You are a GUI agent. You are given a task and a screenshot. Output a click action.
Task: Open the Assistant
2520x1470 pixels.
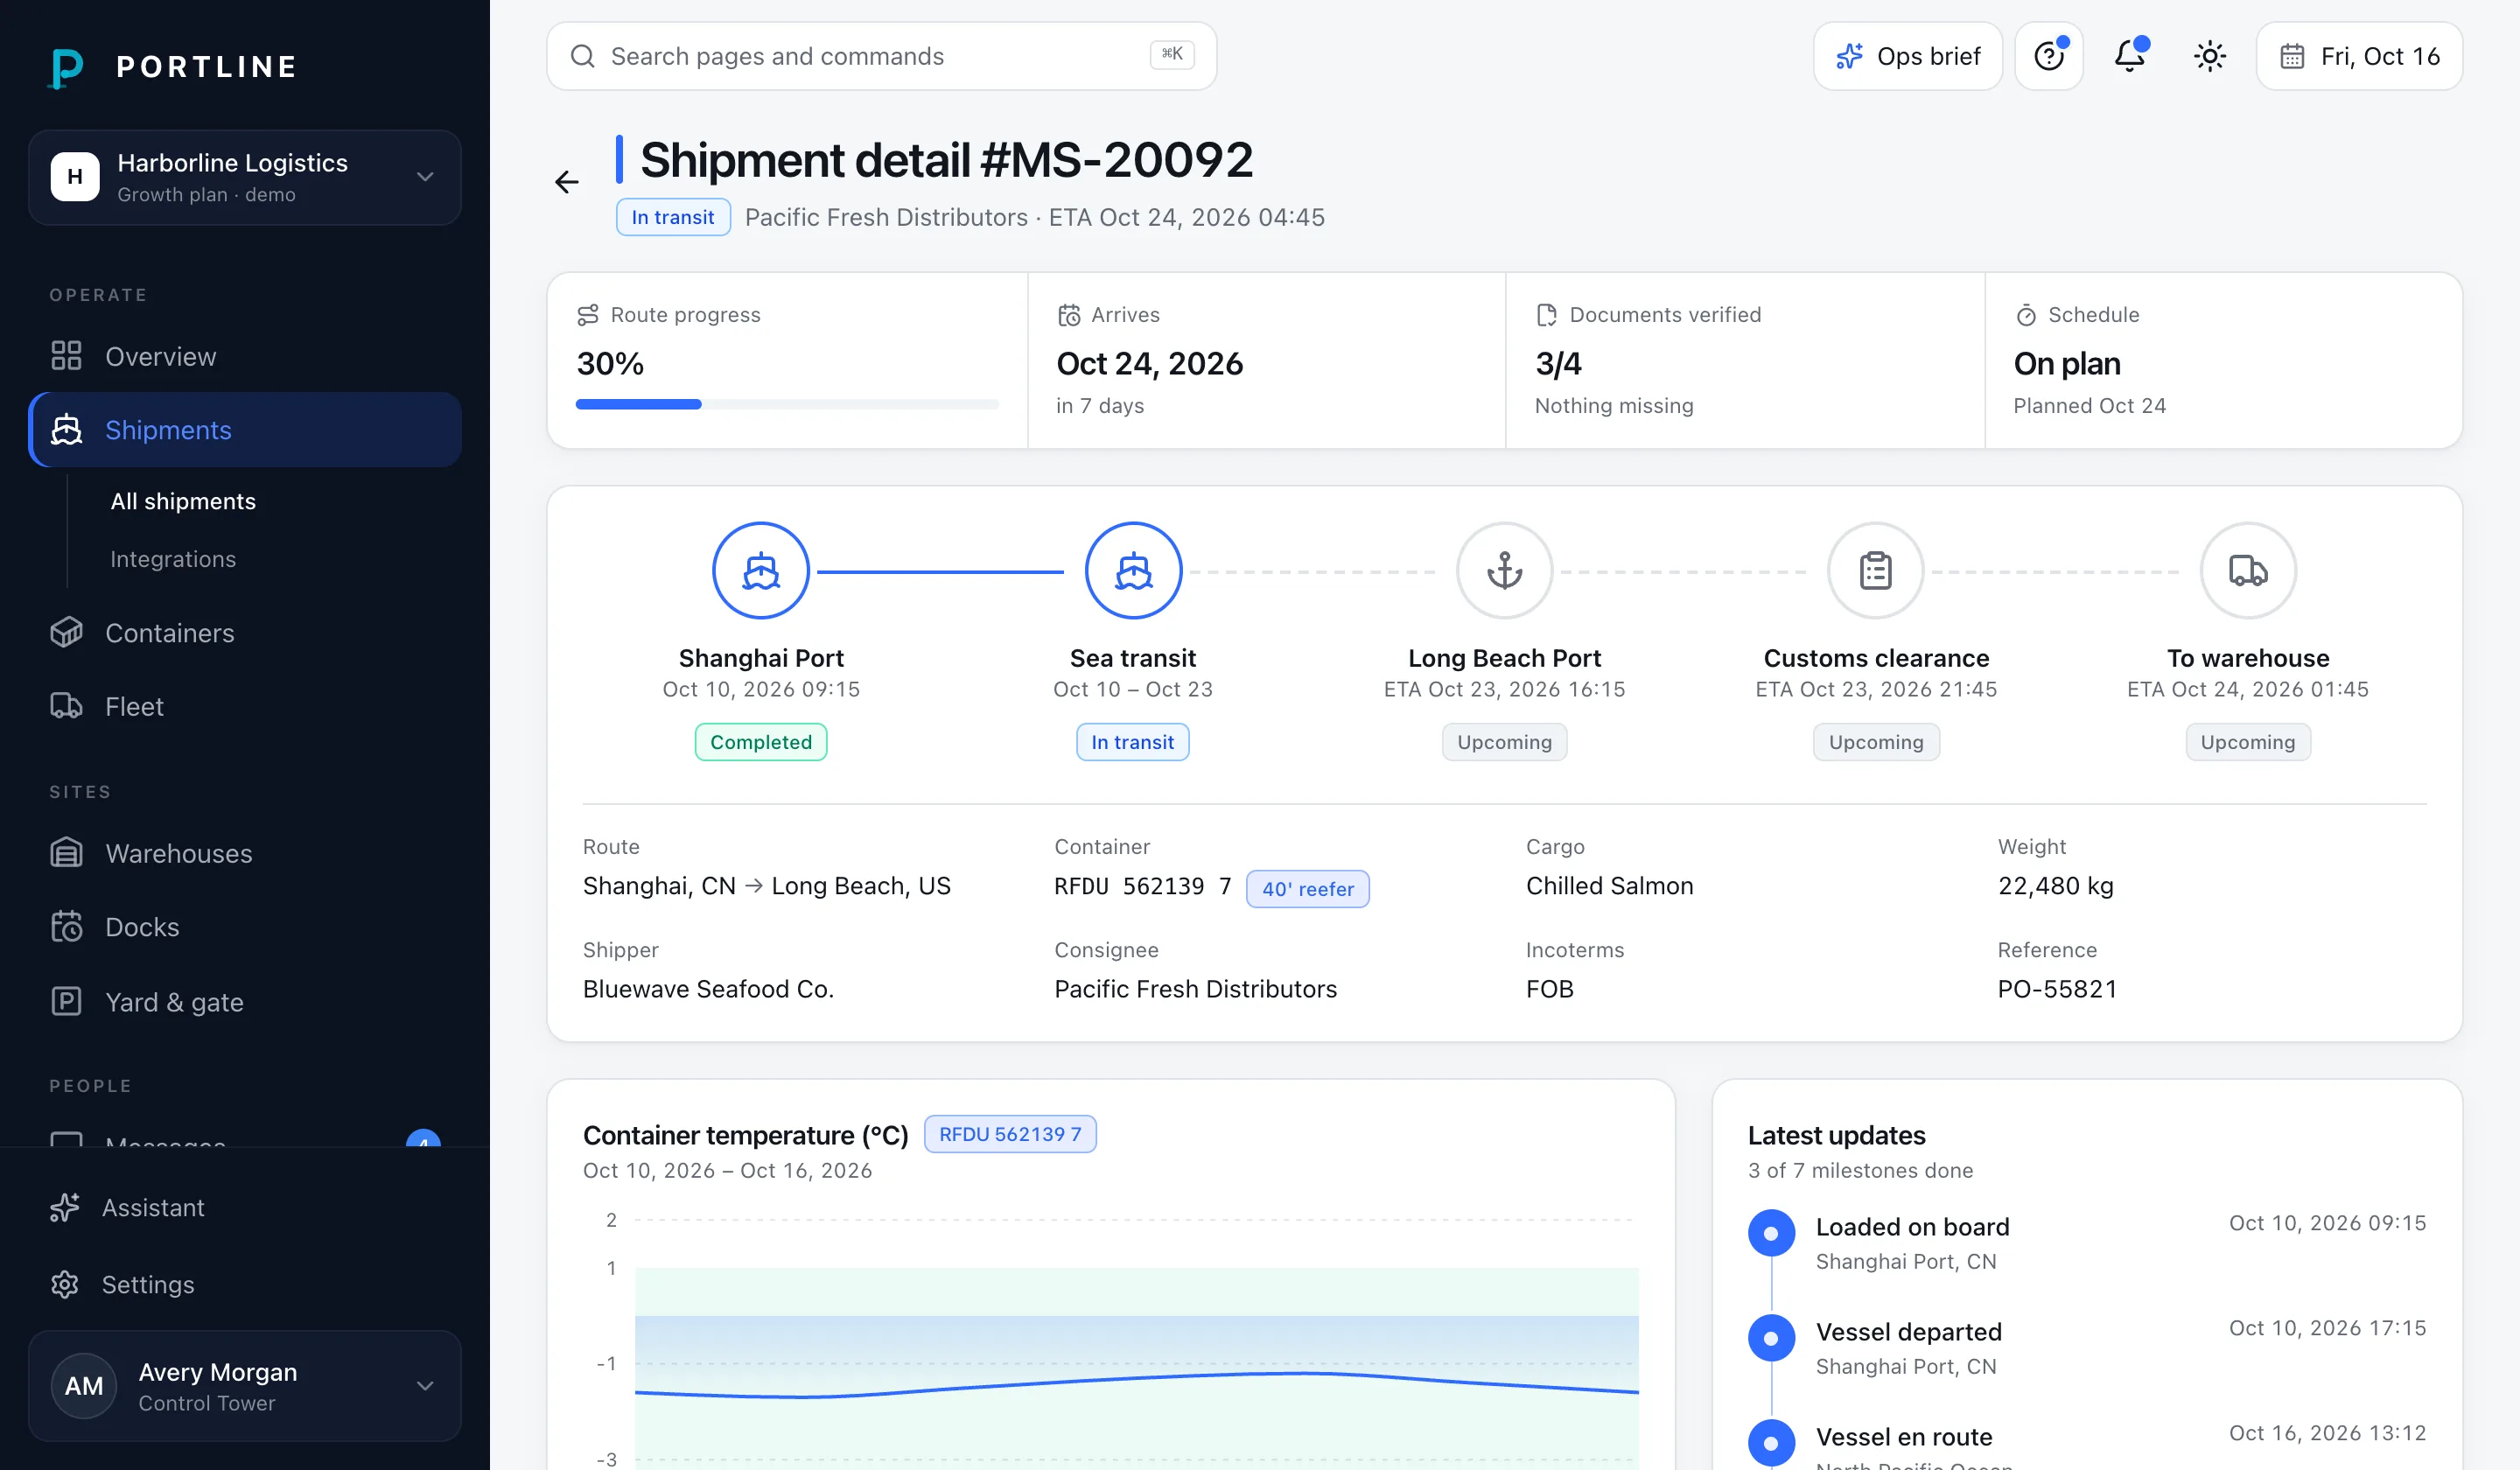coord(245,1208)
